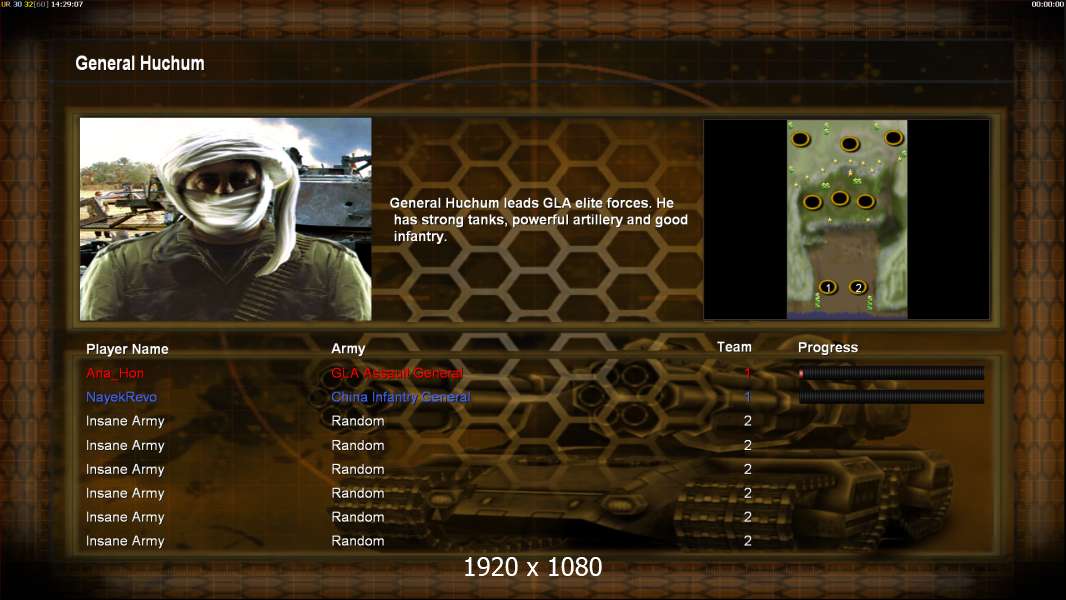Click start position 1 marker on minimap

coord(827,287)
